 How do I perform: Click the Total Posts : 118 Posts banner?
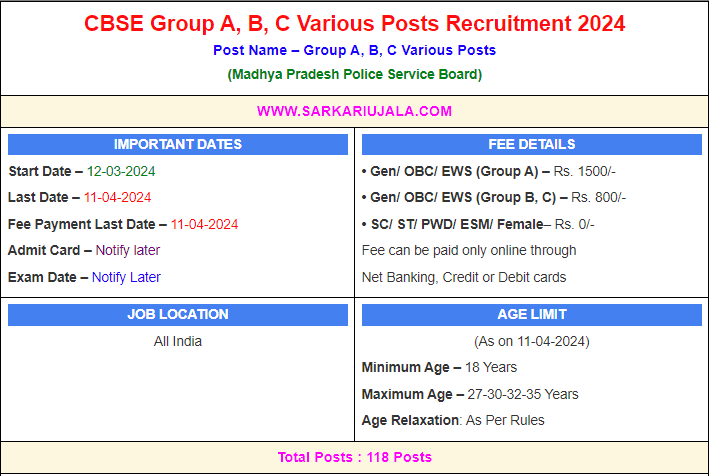pyautogui.click(x=354, y=457)
